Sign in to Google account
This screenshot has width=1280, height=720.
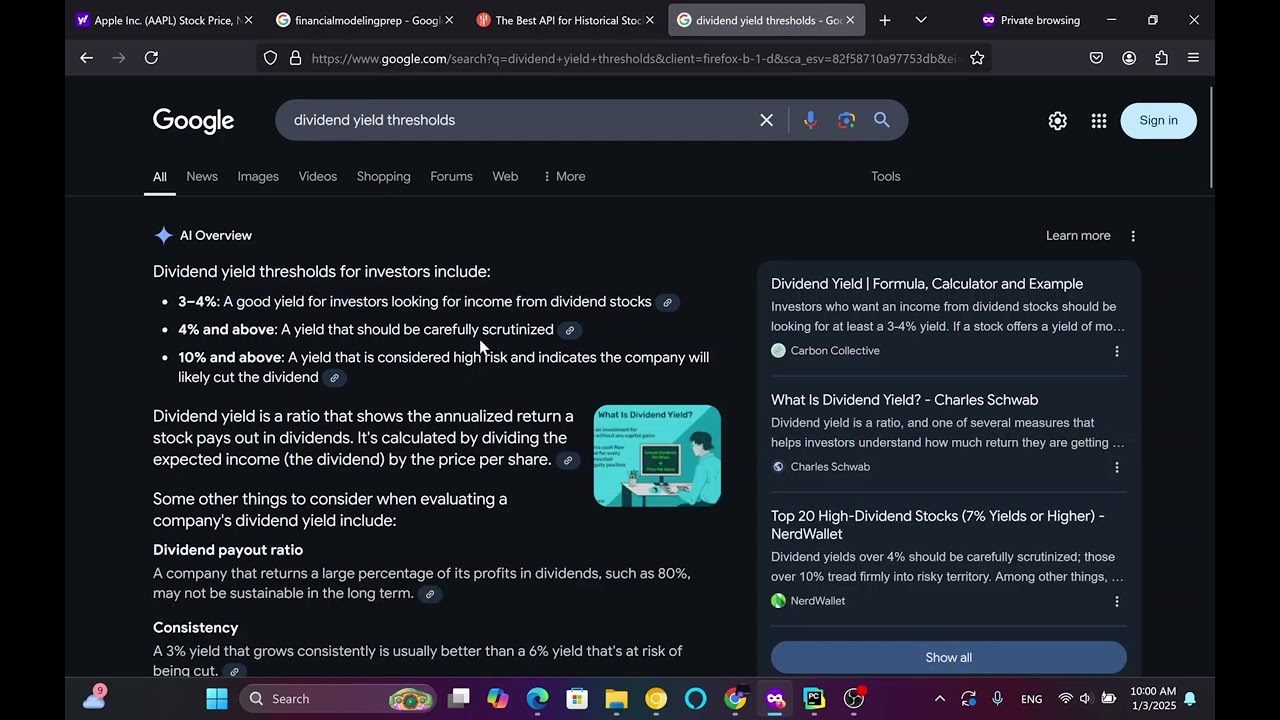(x=1158, y=121)
